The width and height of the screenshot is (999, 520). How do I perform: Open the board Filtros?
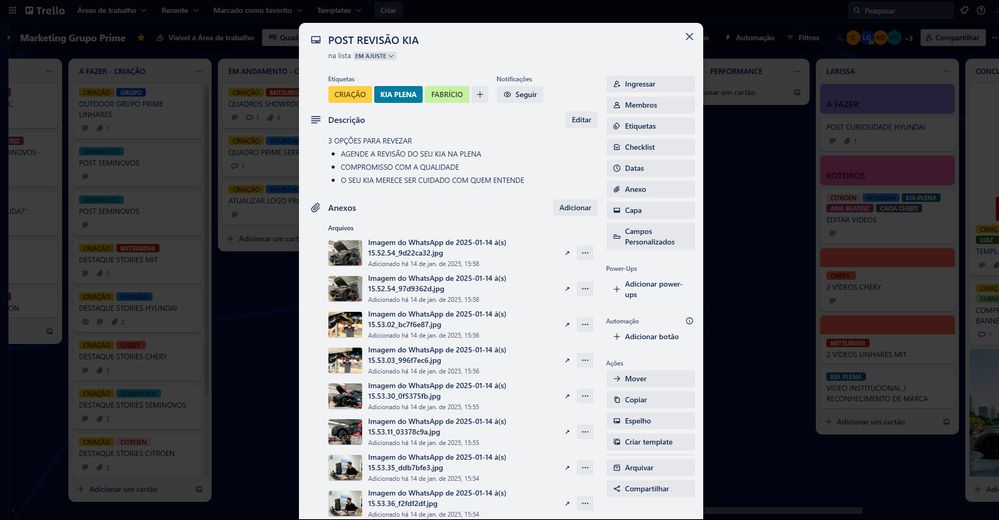803,38
